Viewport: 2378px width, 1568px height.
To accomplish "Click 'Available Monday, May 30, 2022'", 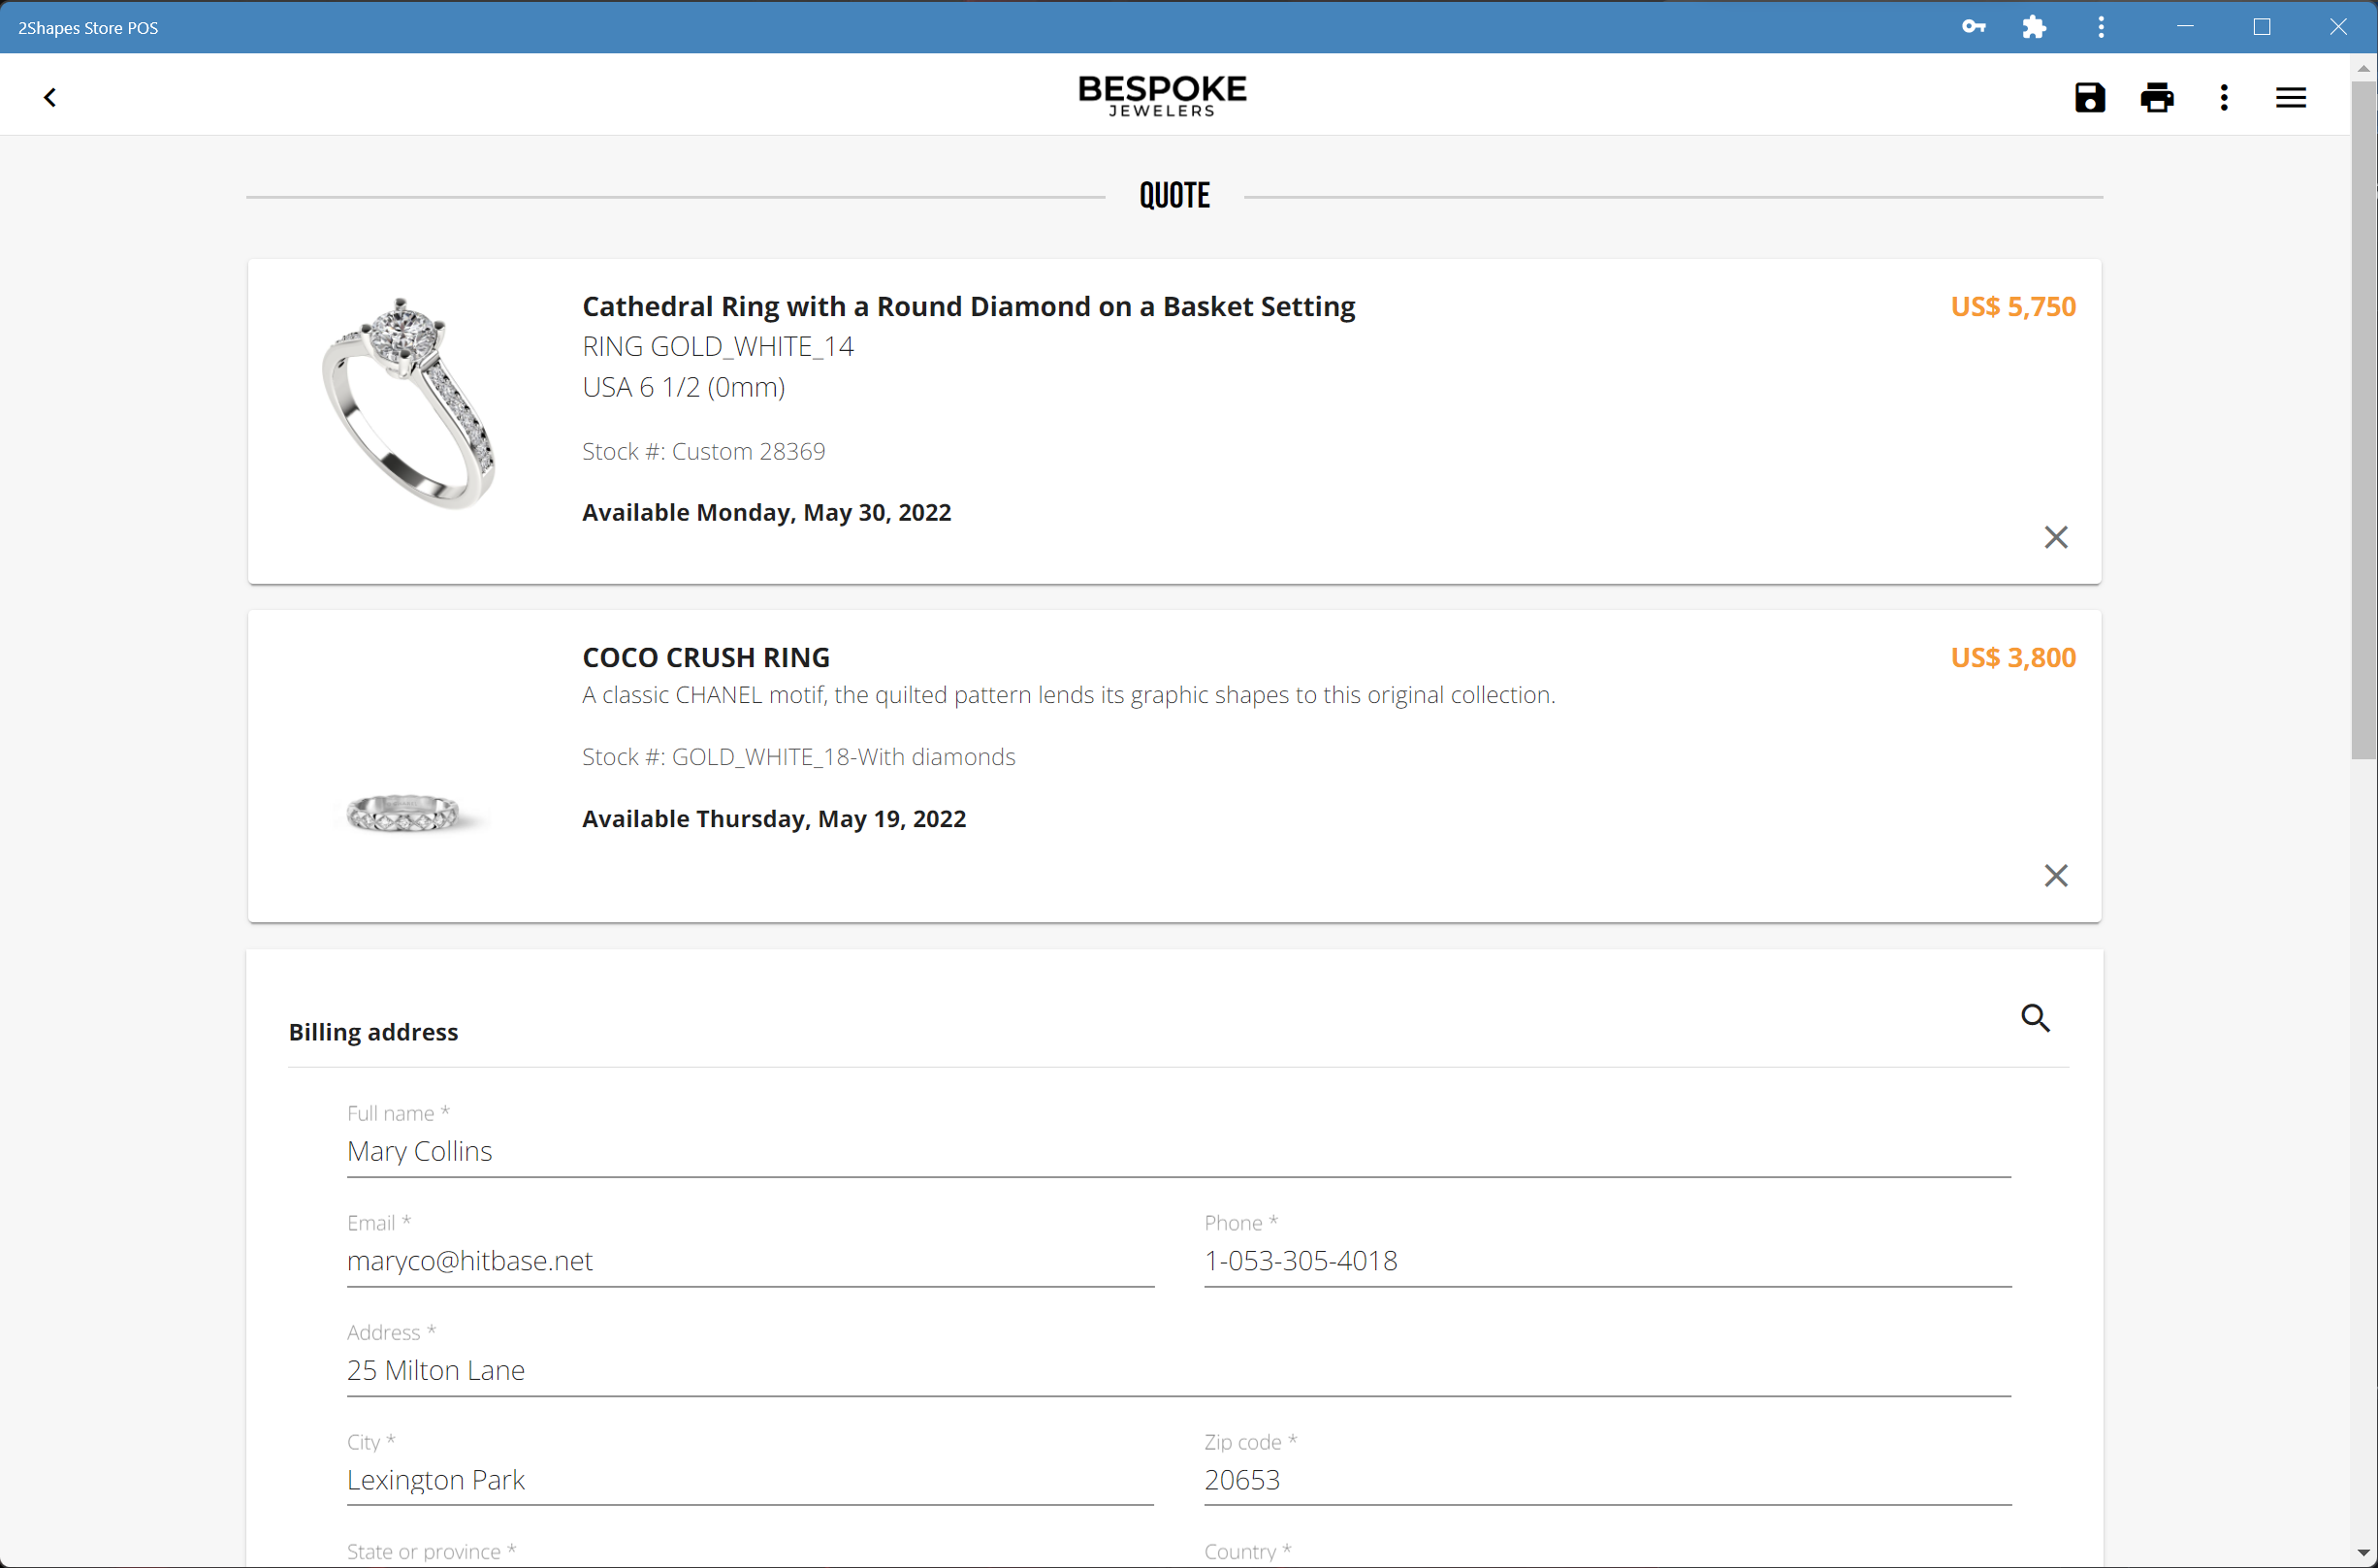I will coord(766,512).
